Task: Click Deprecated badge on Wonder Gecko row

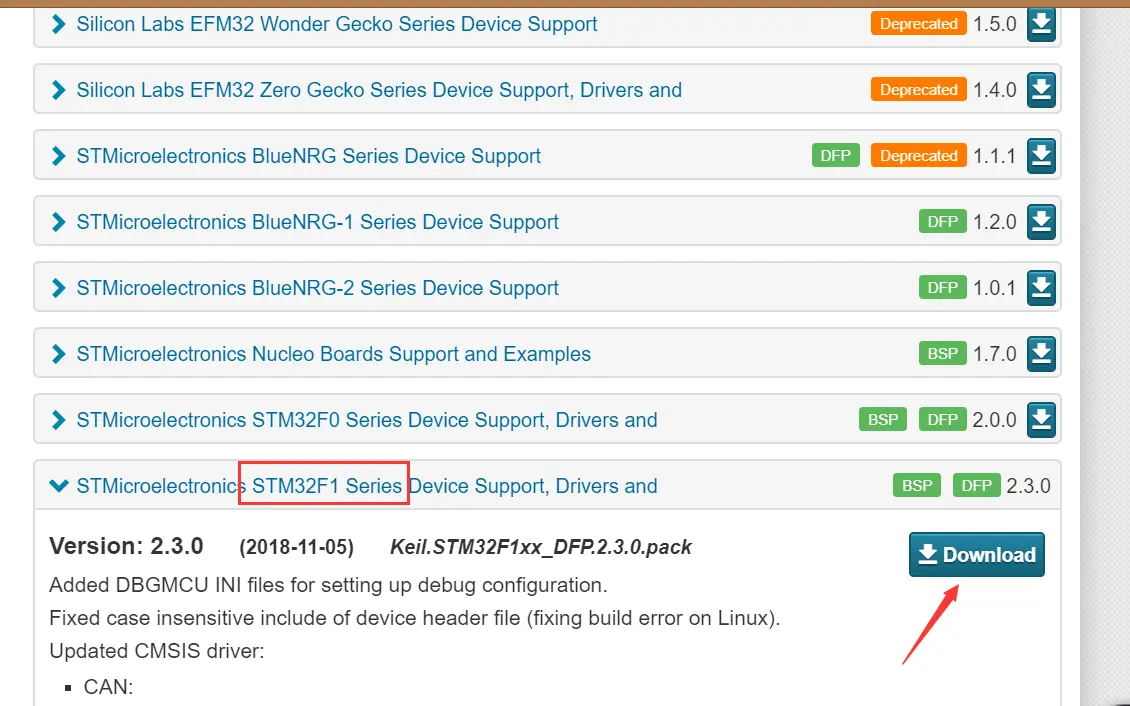Action: [919, 24]
